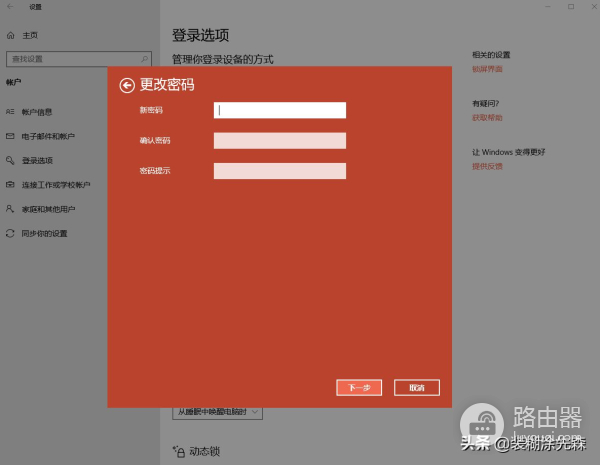Click the home icon beside 主页
This screenshot has width=600, height=465.
pyautogui.click(x=10, y=35)
